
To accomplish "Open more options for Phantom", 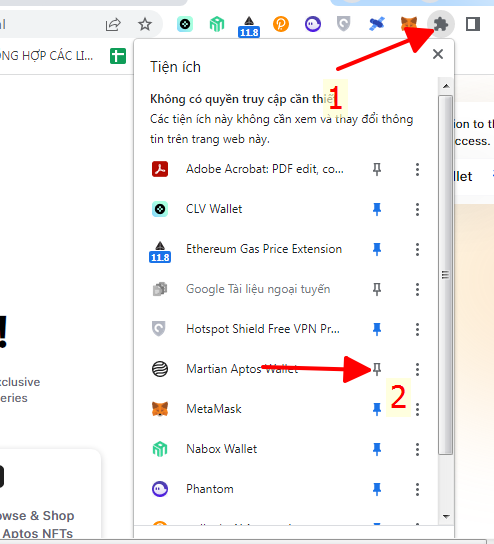I will pos(417,489).
